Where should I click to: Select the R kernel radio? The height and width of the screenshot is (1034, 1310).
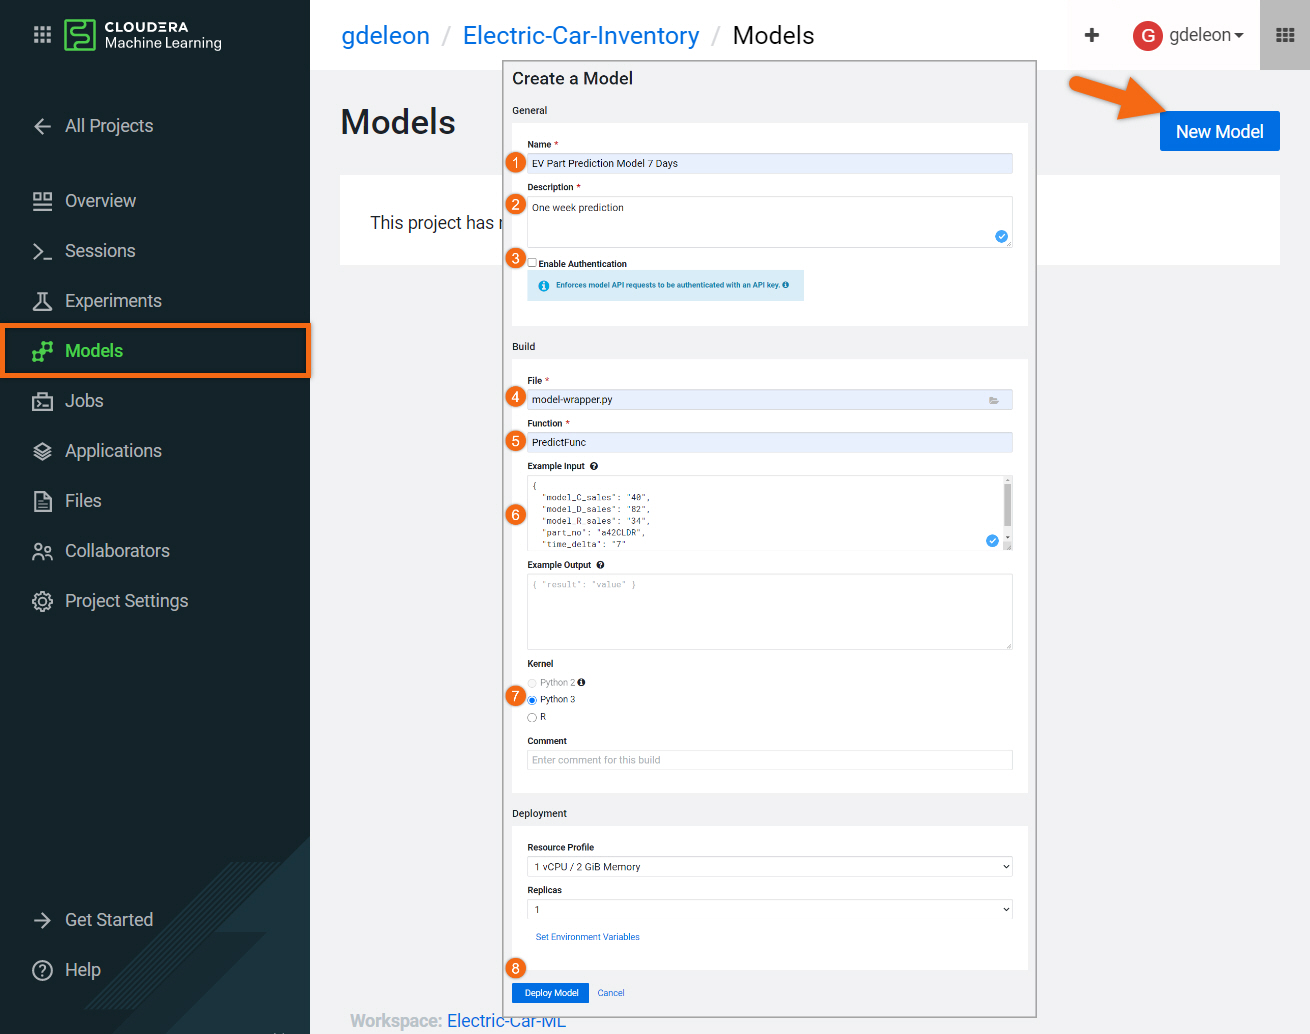click(x=532, y=717)
